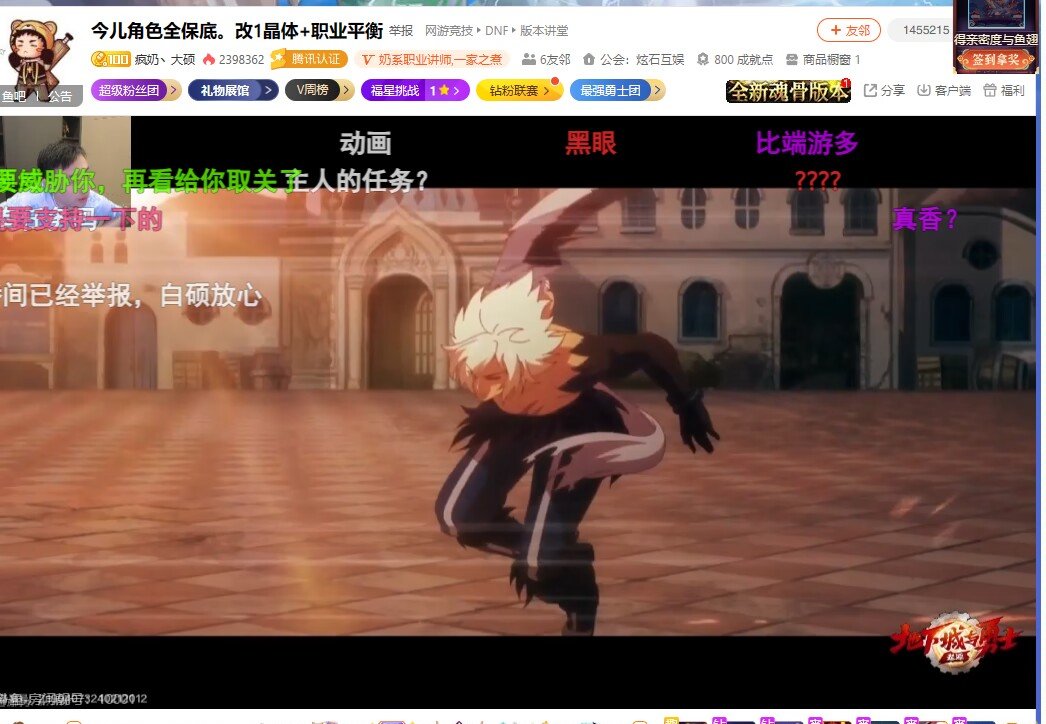Click the white danmaku 动画

(x=366, y=143)
